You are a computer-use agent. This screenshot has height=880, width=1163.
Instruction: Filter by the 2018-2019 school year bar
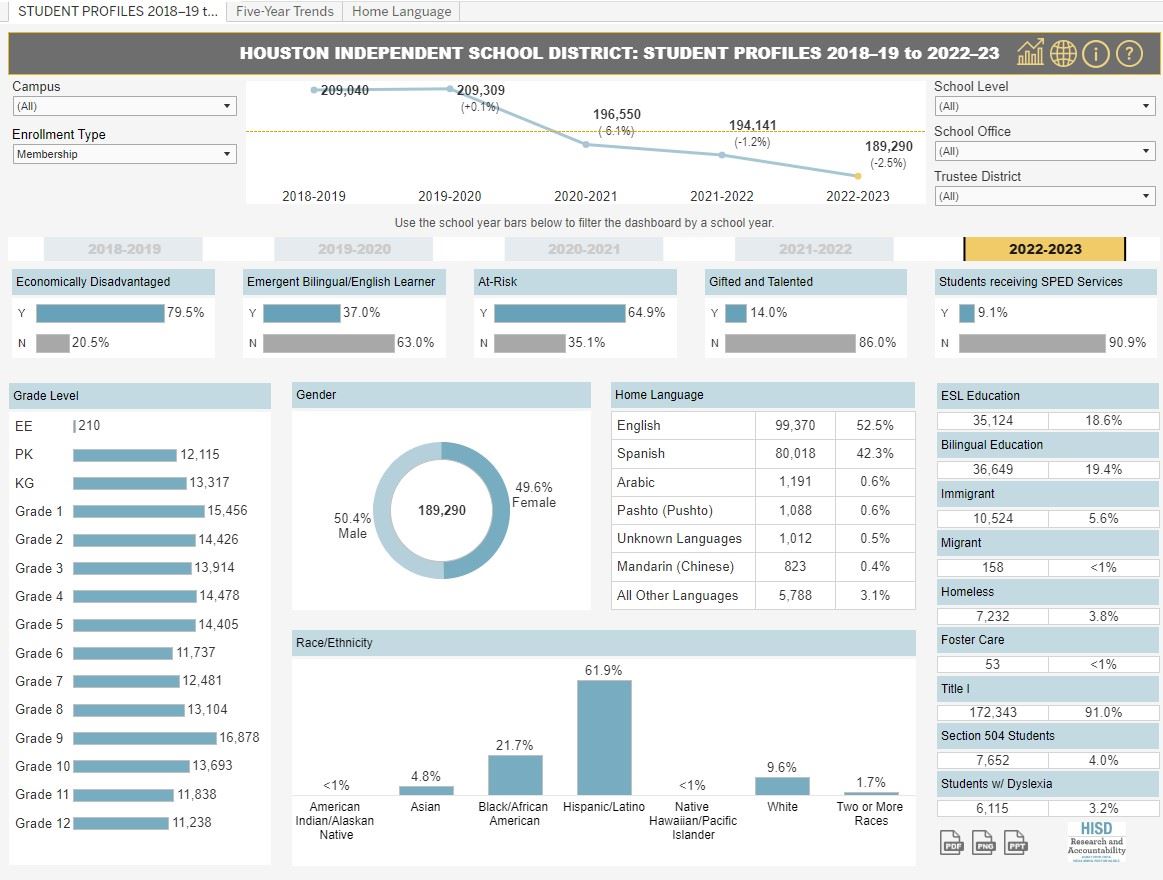point(123,249)
